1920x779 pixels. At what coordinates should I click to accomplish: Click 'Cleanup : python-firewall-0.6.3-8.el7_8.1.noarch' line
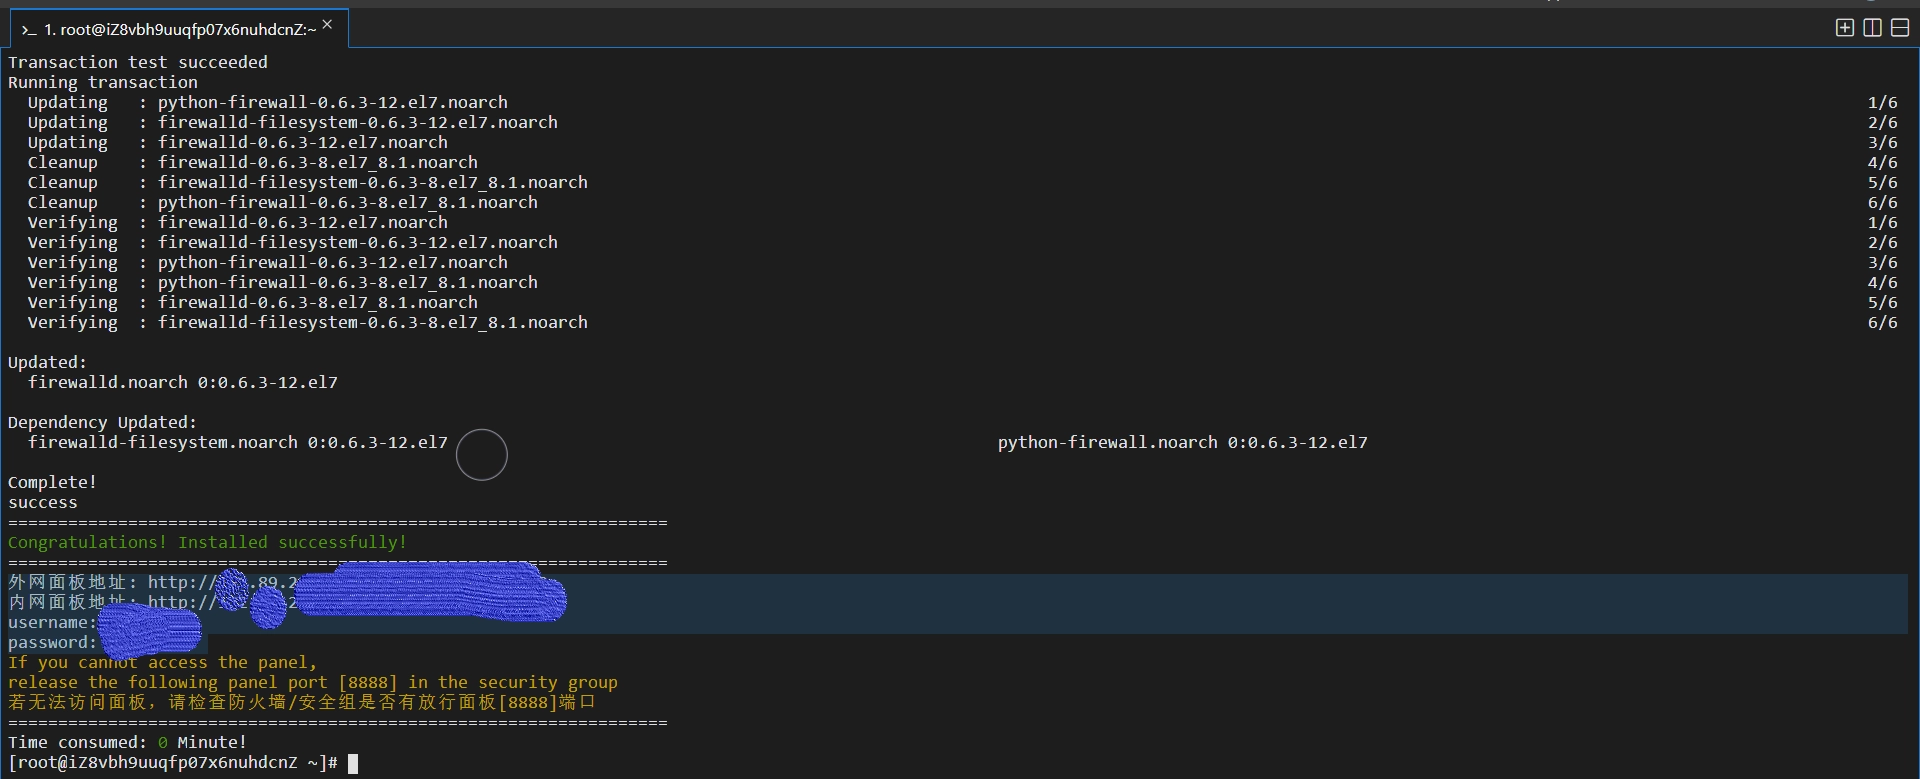point(283,202)
